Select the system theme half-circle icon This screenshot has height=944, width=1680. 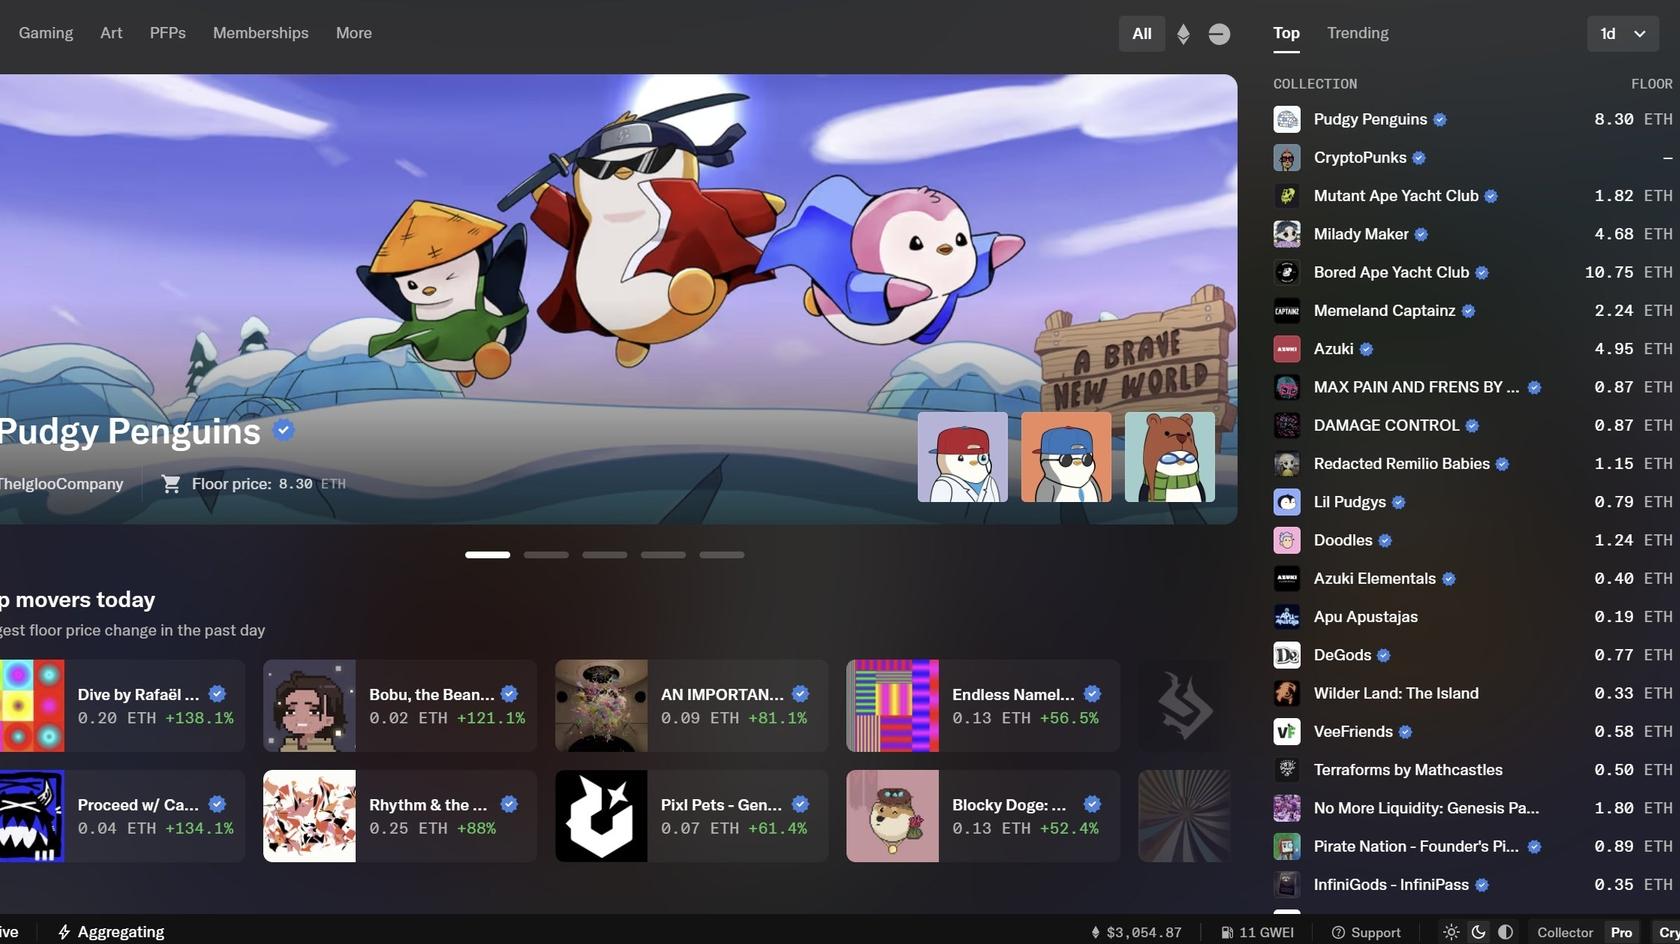(1505, 932)
